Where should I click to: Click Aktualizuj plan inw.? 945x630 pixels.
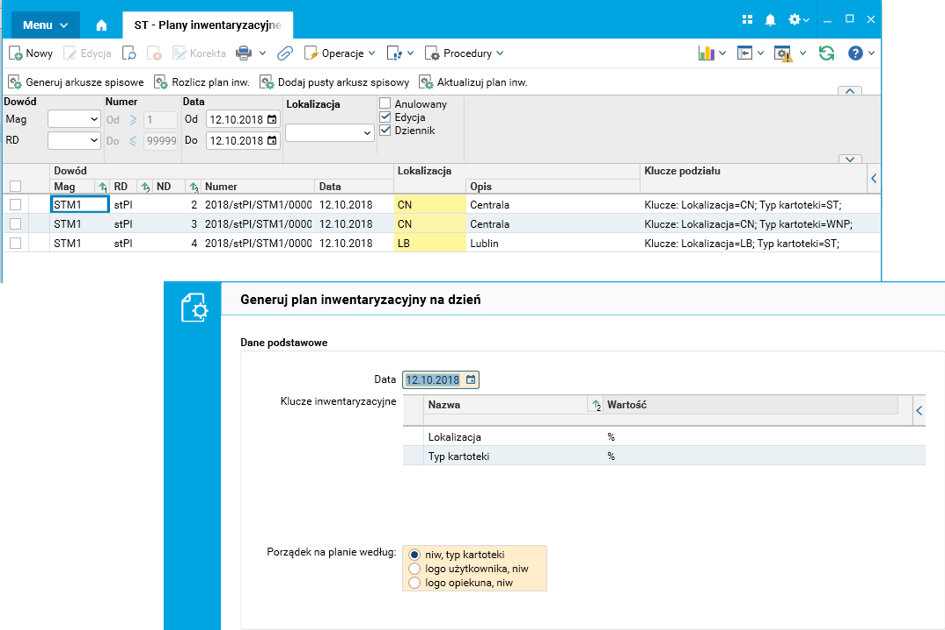[474, 82]
